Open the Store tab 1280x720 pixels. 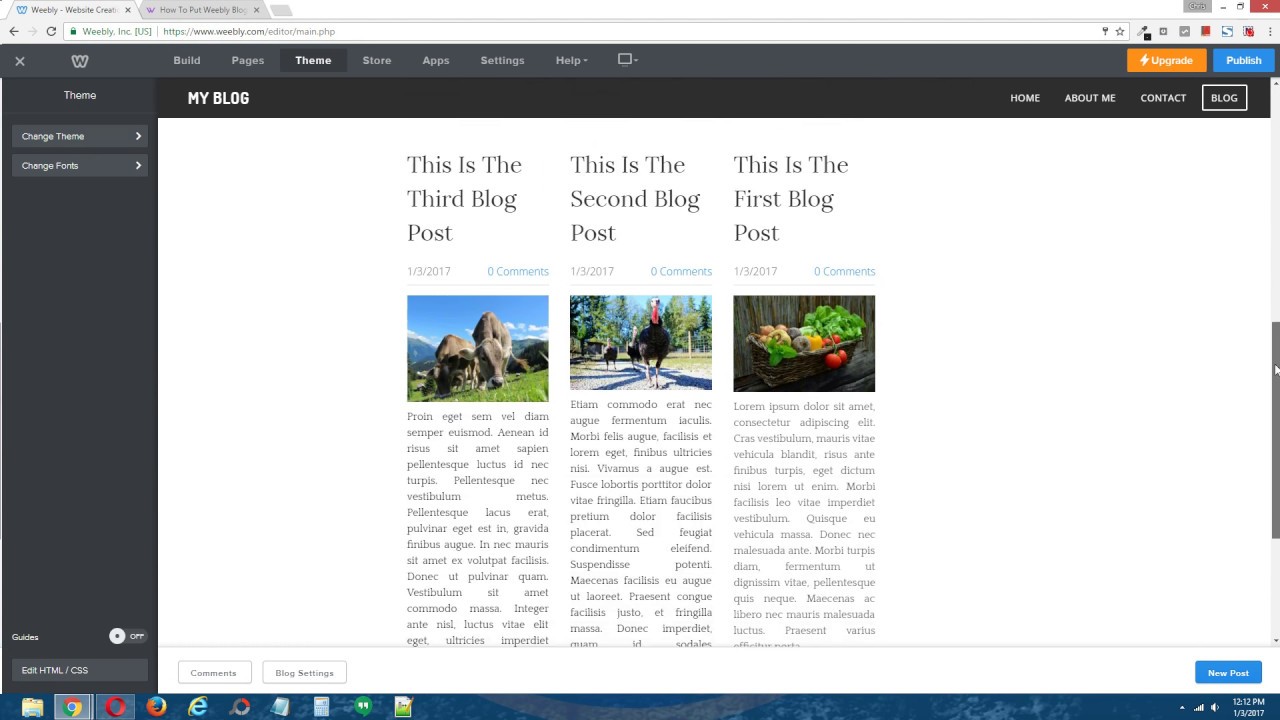point(377,60)
